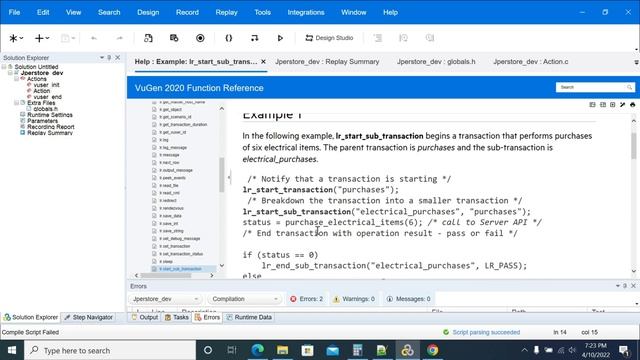Open the Replay menu
The image size is (640, 360).
tap(227, 12)
